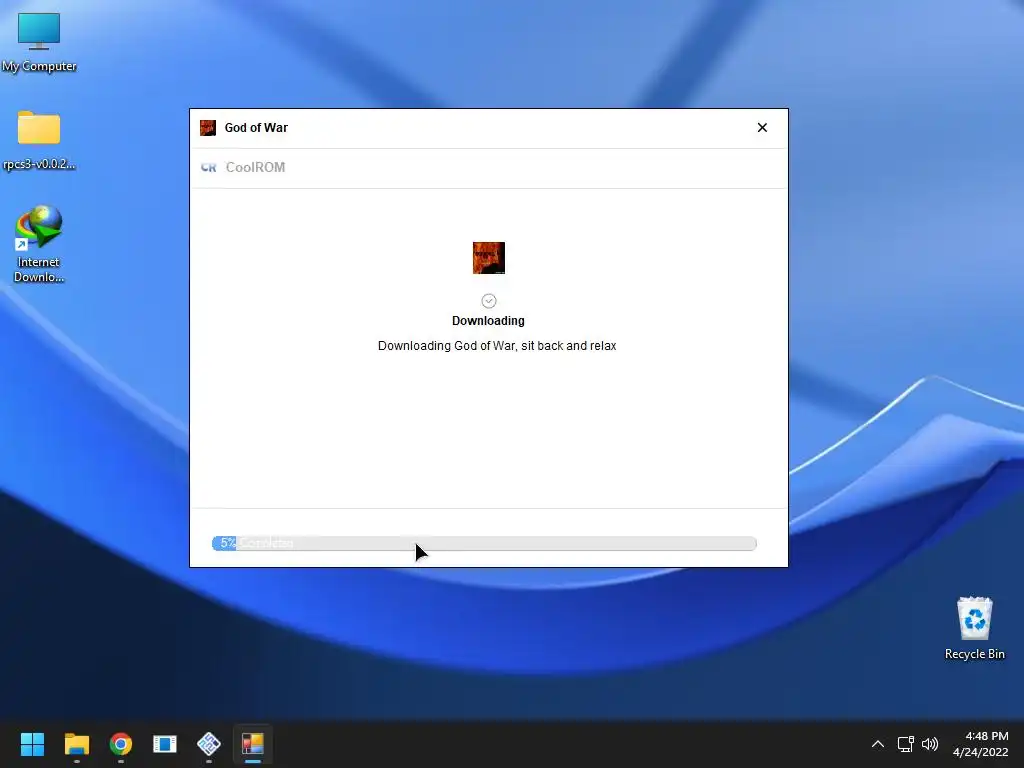
Task: Click the God of War title bar icon
Action: click(x=208, y=127)
